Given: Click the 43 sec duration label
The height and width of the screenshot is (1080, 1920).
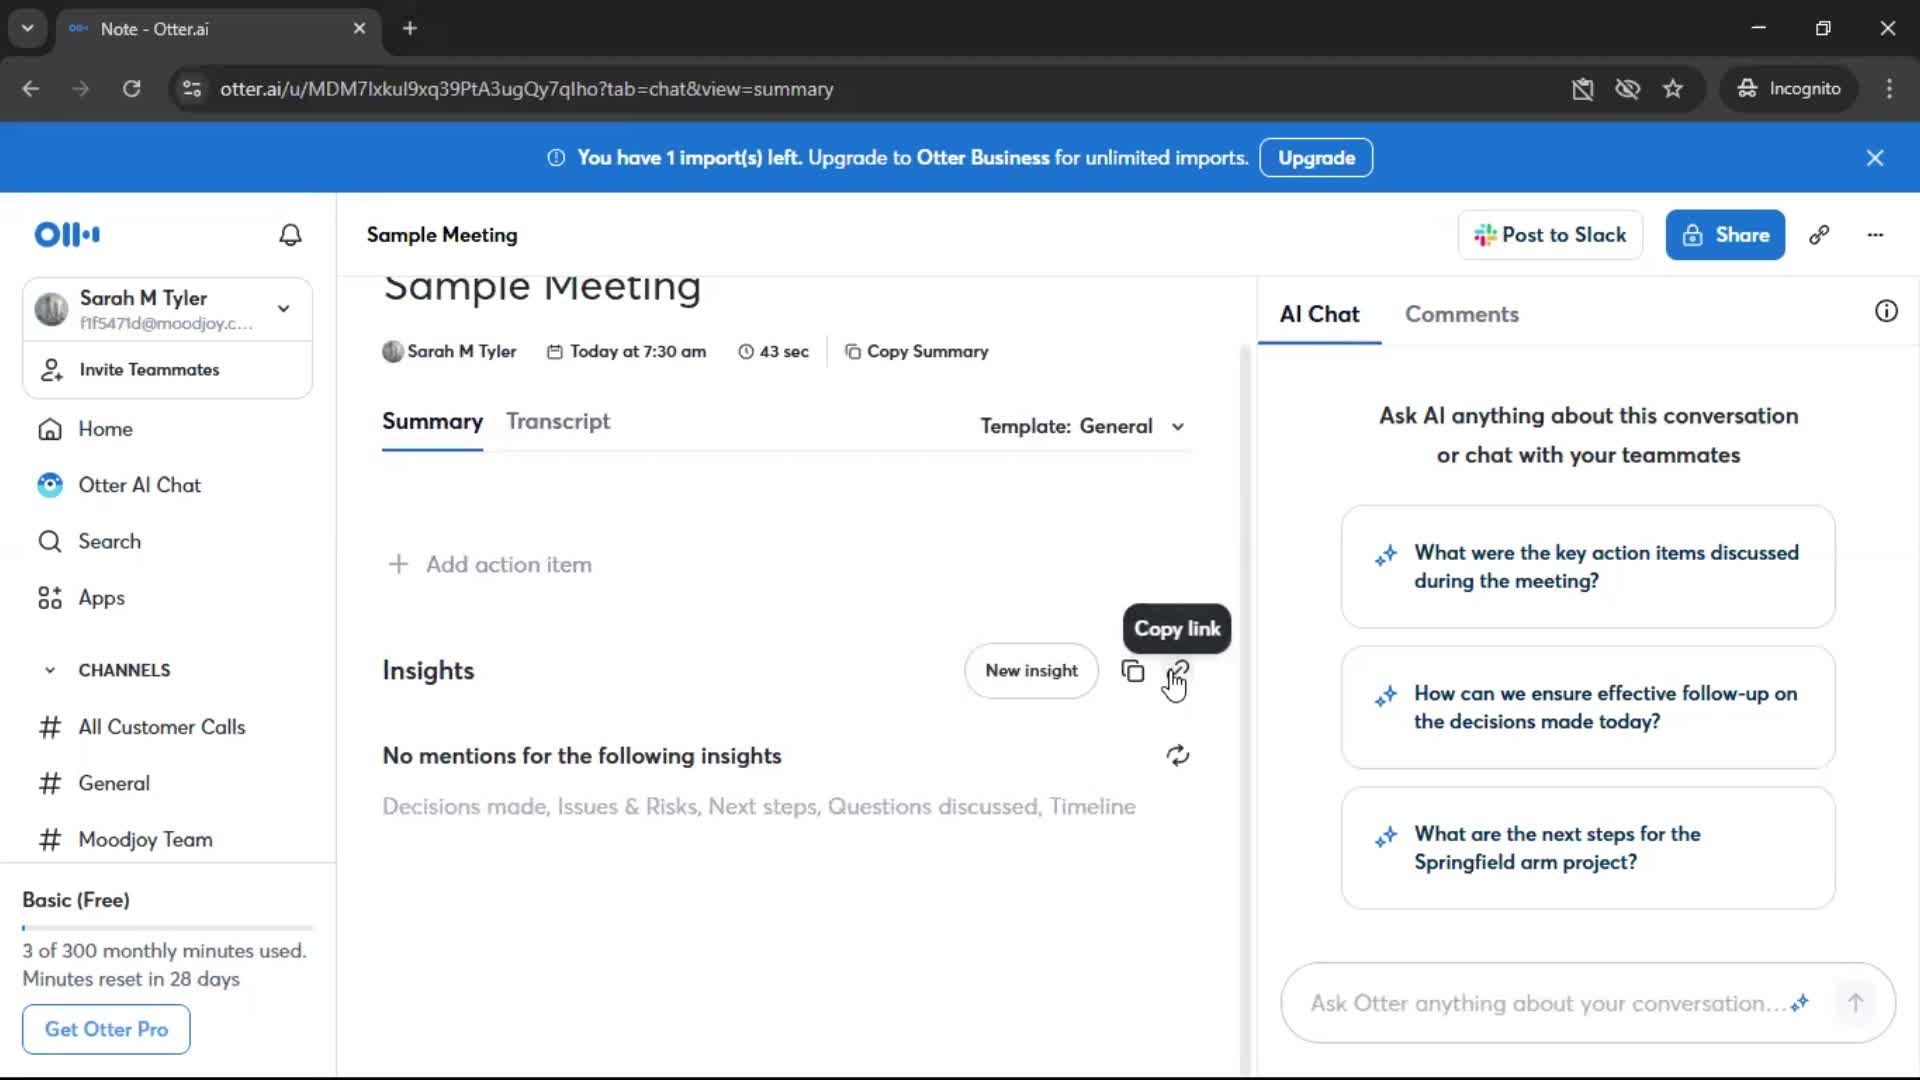Looking at the screenshot, I should (x=773, y=351).
